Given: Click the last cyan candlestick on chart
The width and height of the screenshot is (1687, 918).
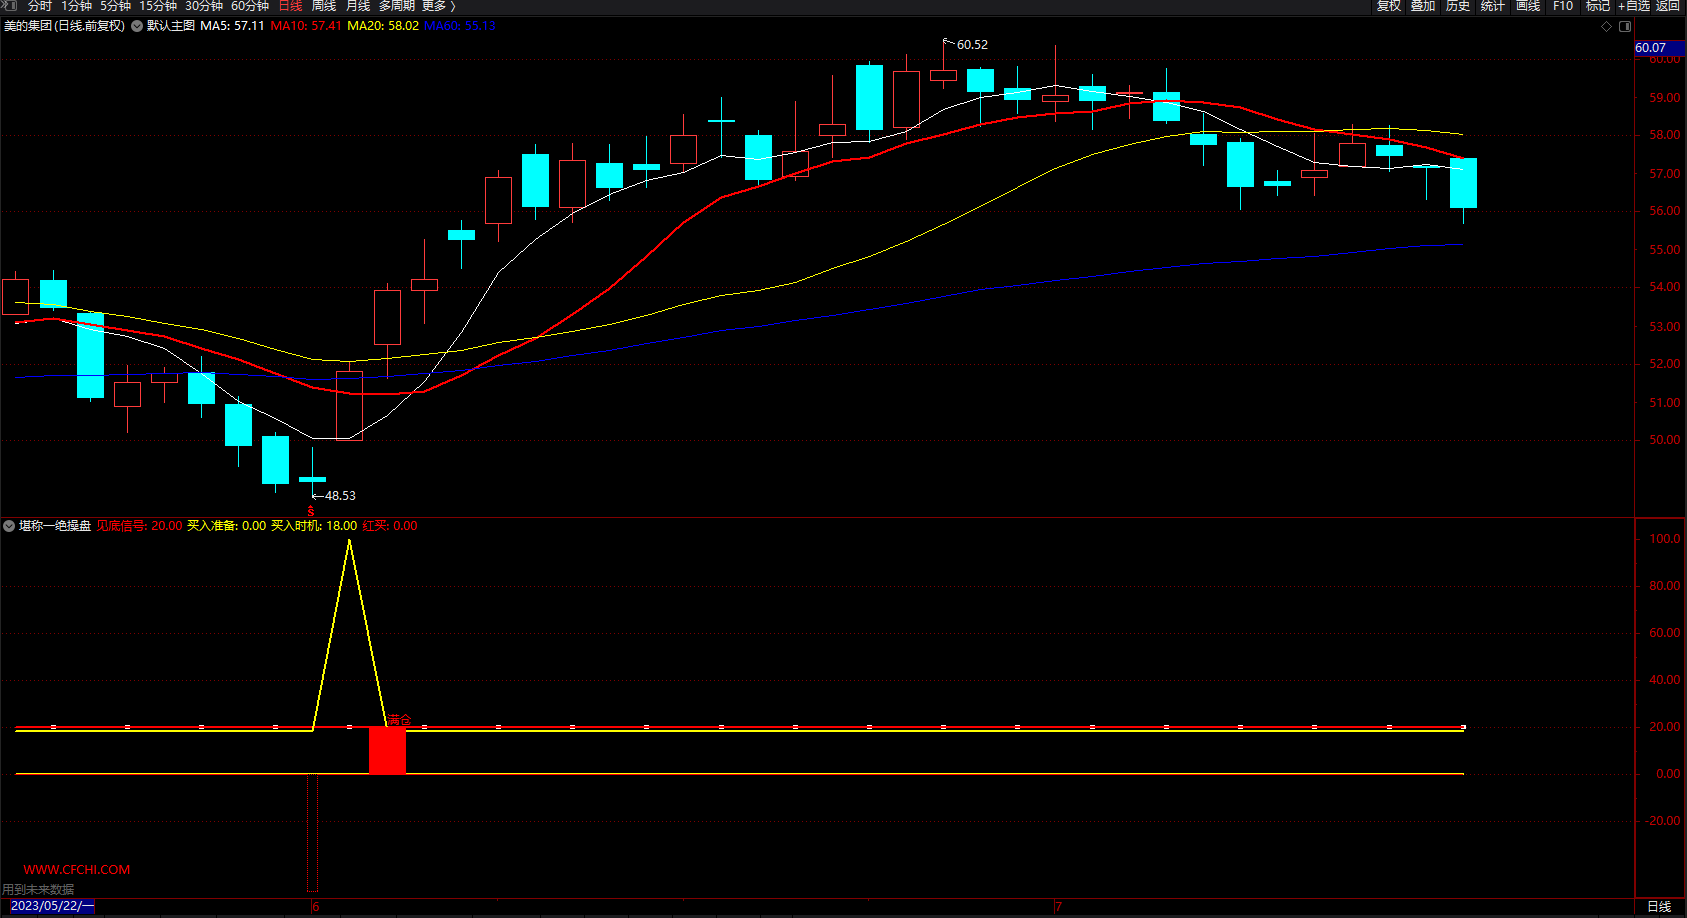Looking at the screenshot, I should tap(1463, 184).
